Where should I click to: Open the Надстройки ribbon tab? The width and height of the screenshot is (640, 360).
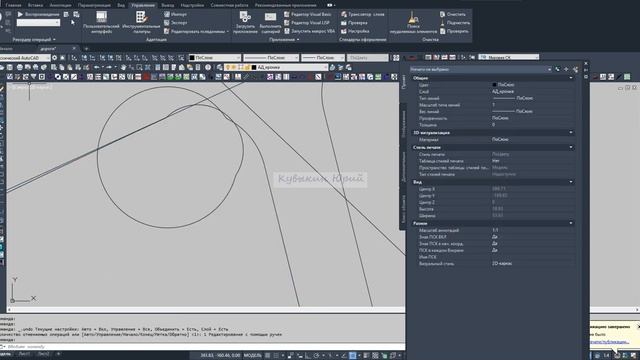tap(192, 5)
